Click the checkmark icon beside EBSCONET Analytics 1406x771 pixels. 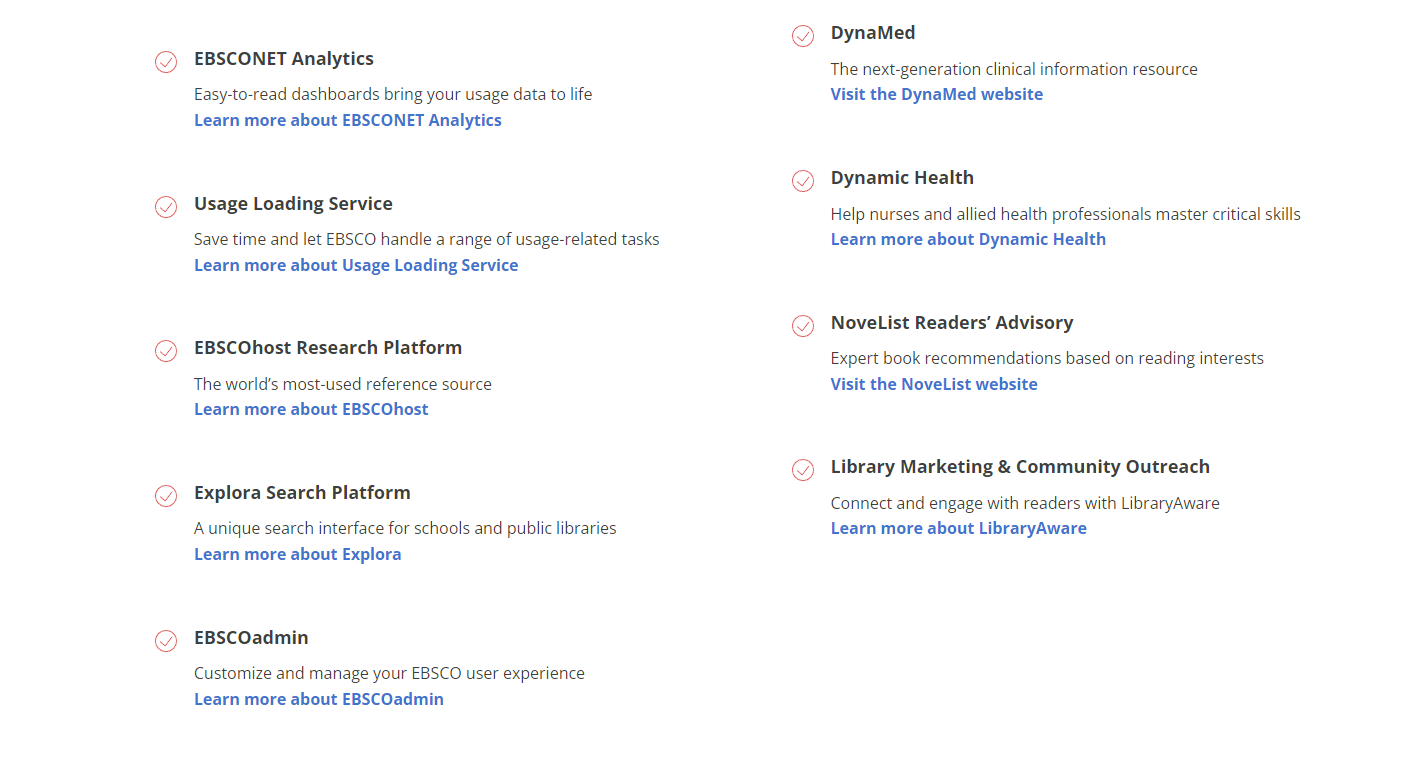(166, 62)
